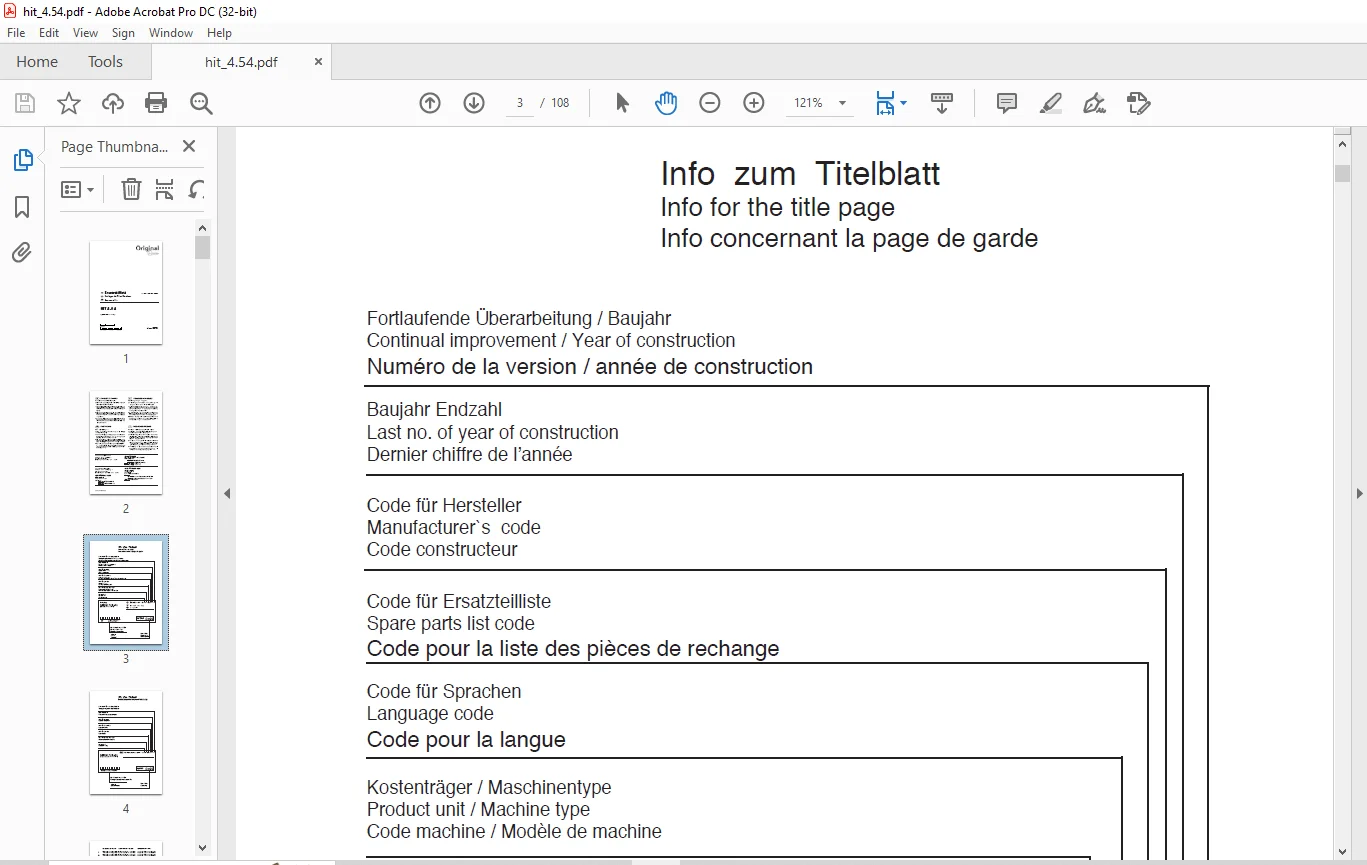Collapse left navigation pane arrow

(x=227, y=493)
